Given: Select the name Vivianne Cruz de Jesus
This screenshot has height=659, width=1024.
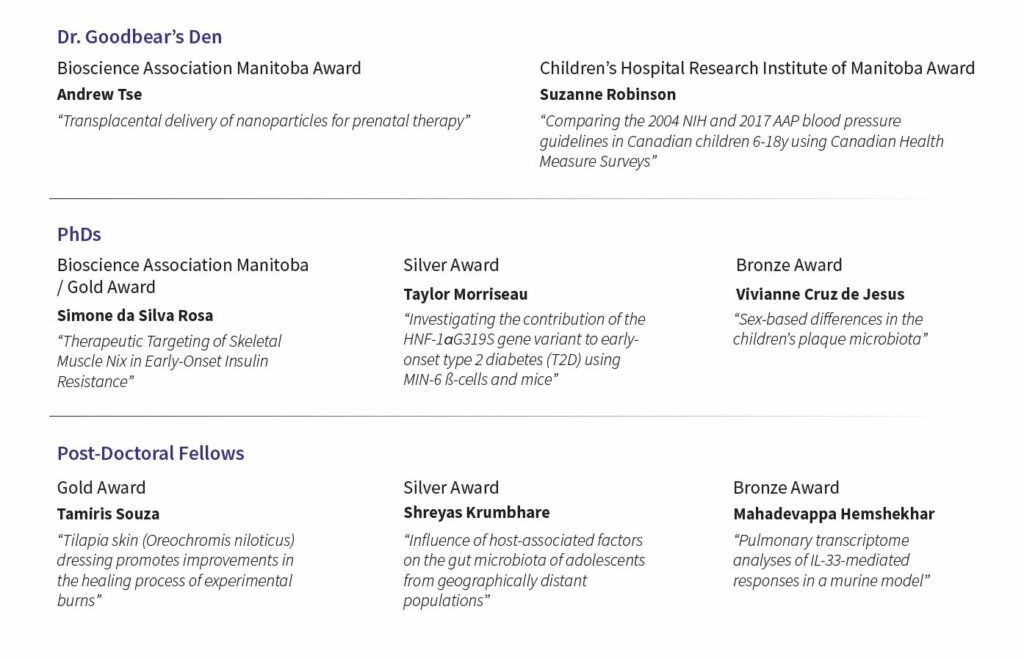Looking at the screenshot, I should 819,294.
